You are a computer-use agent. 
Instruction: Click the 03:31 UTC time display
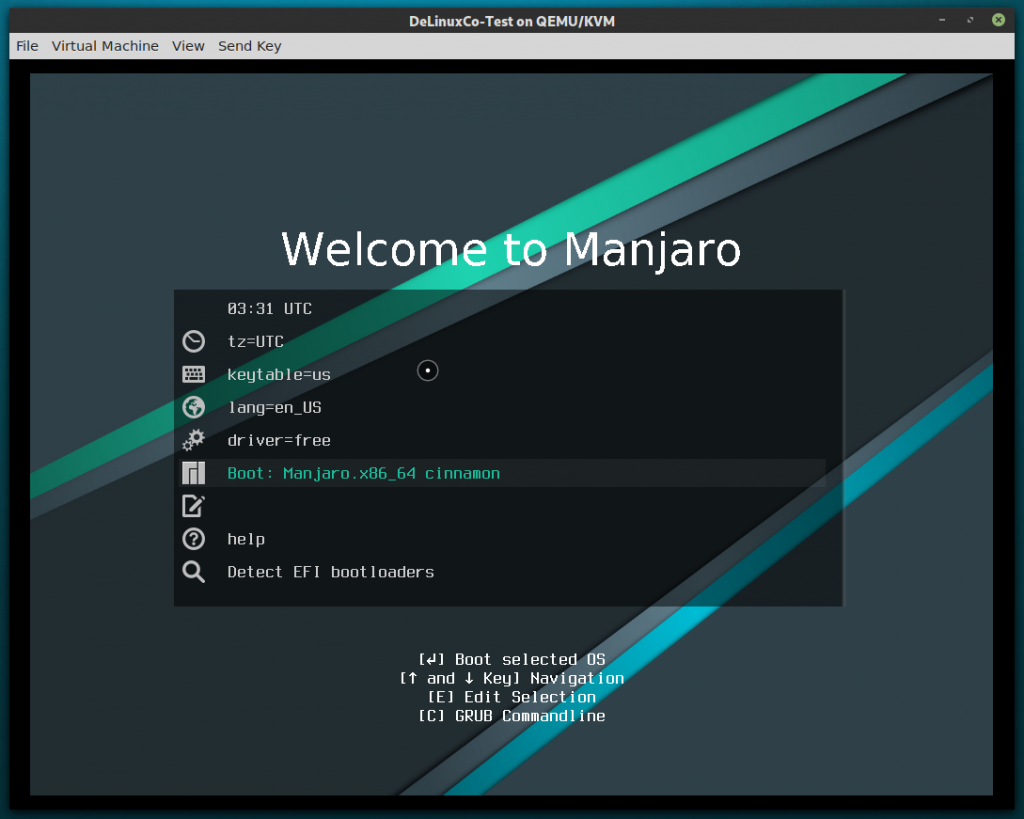coord(270,308)
